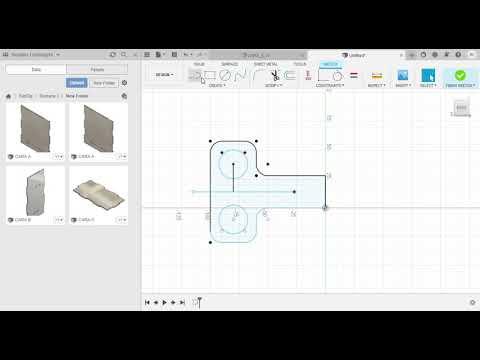The width and height of the screenshot is (480, 360).
Task: Refresh the Data Panel
Action: (x=113, y=54)
